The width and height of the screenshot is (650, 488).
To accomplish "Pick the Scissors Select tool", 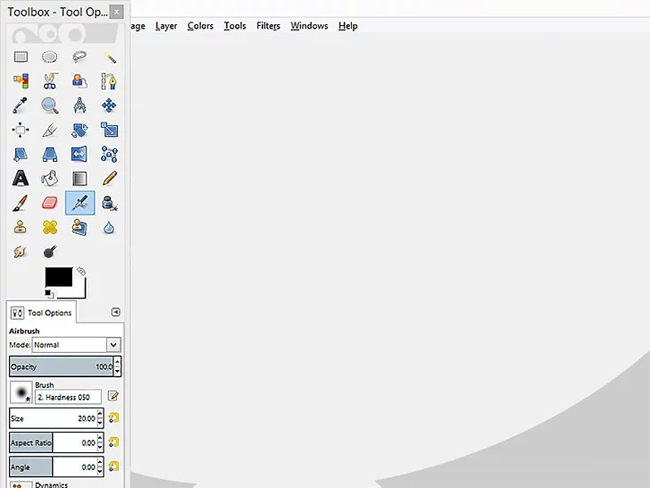I will tap(50, 81).
